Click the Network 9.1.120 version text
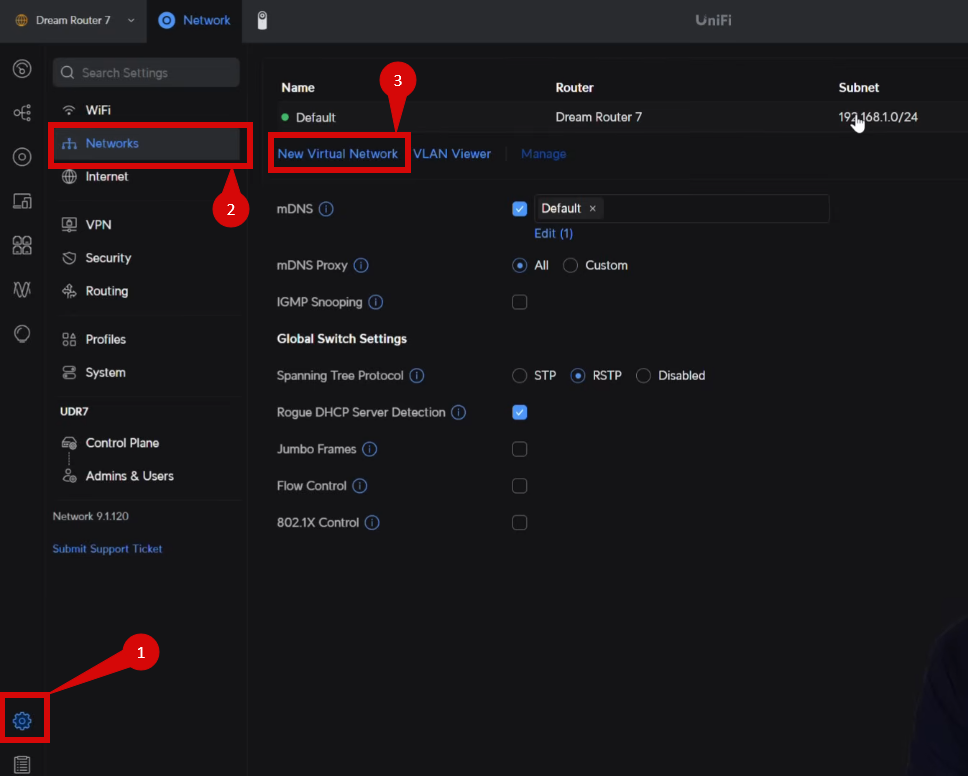 tap(91, 516)
